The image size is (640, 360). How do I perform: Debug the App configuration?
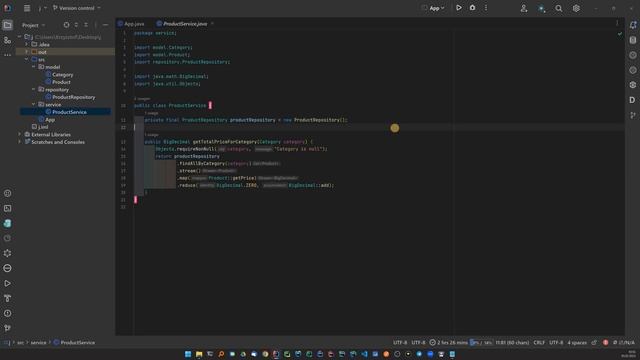472,8
